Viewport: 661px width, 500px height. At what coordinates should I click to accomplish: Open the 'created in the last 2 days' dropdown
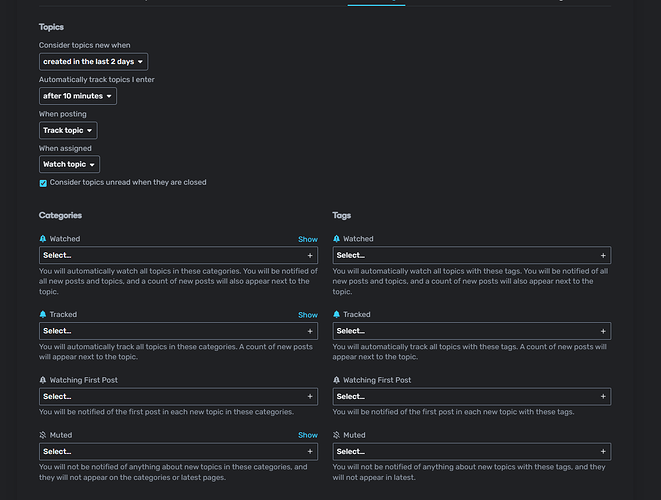(x=93, y=62)
